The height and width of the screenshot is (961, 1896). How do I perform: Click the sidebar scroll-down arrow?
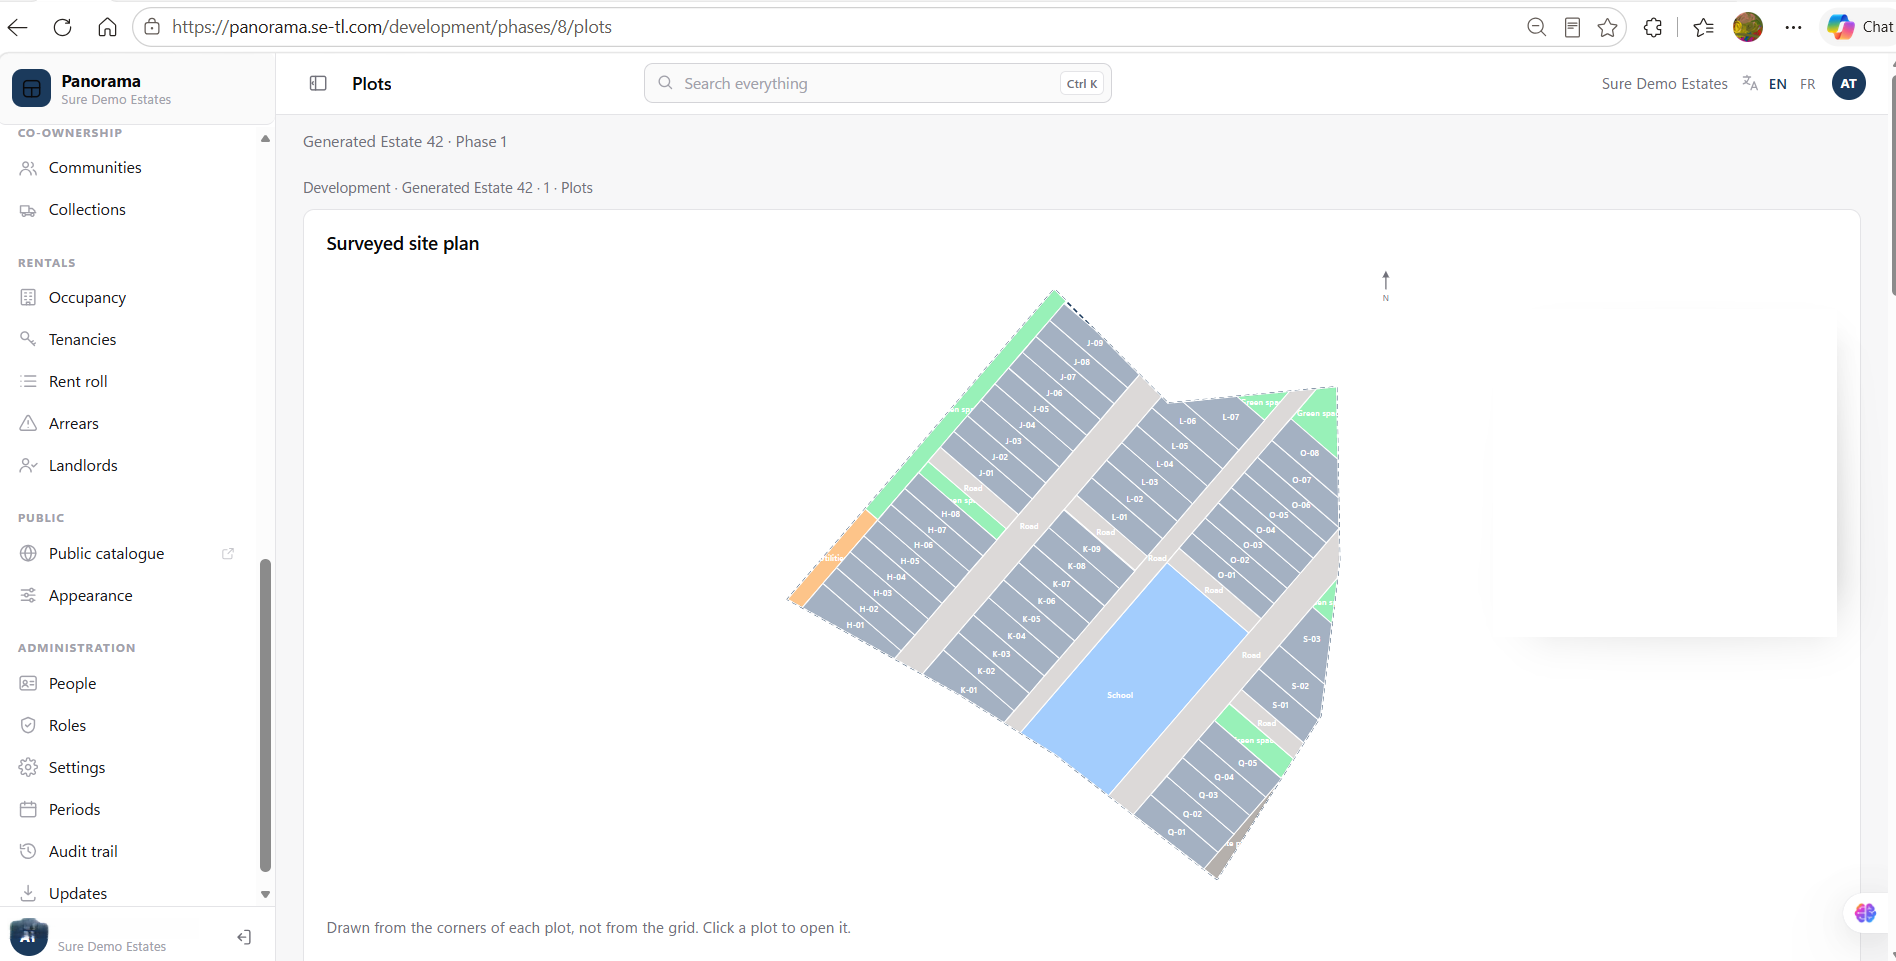(265, 894)
